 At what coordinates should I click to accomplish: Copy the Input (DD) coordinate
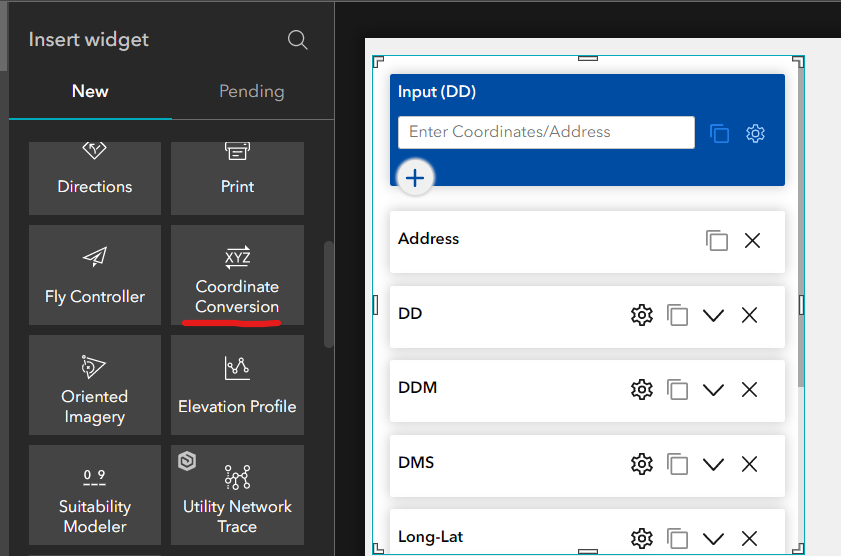(x=719, y=133)
